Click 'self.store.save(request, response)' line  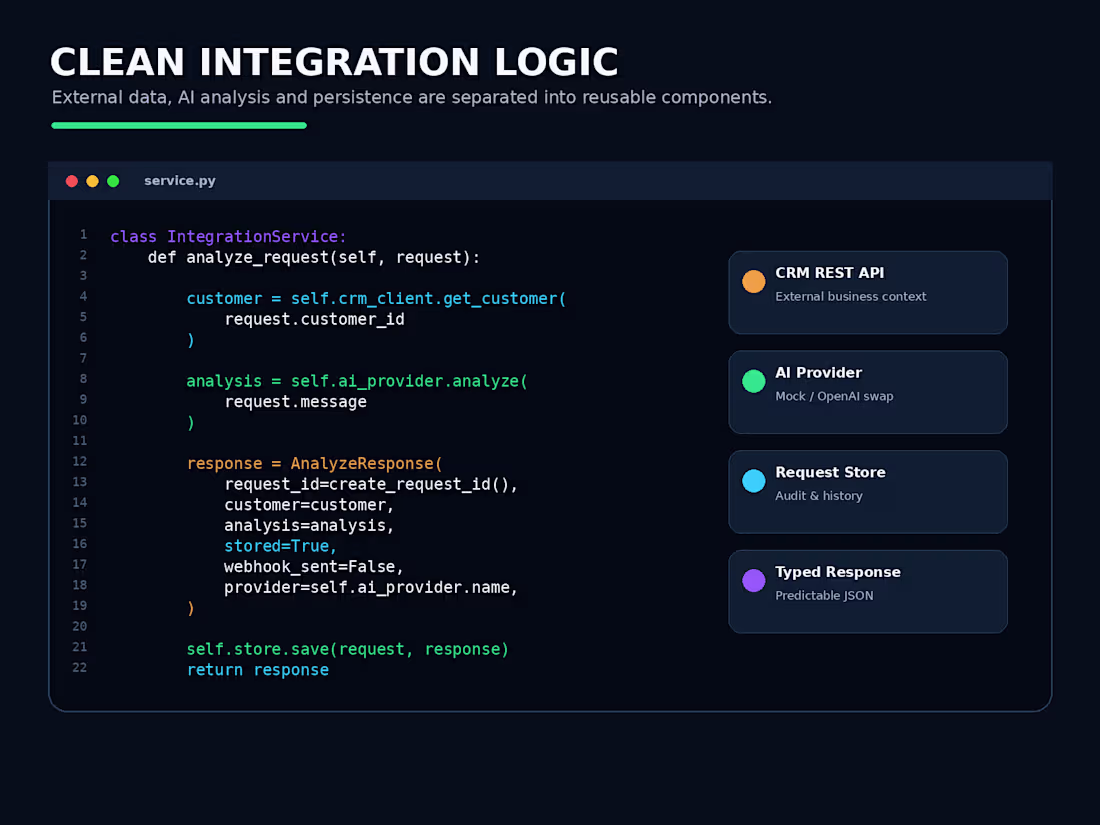pos(347,650)
